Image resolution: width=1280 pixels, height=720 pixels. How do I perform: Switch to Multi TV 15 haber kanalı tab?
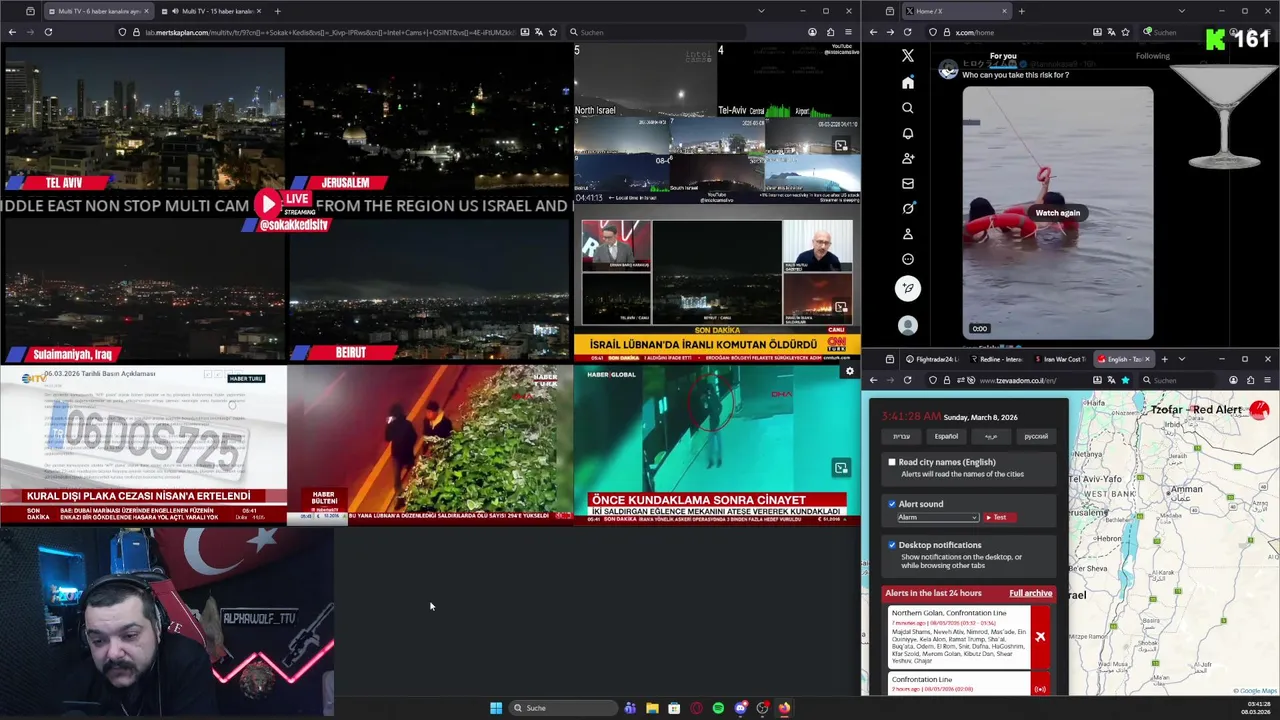[213, 11]
